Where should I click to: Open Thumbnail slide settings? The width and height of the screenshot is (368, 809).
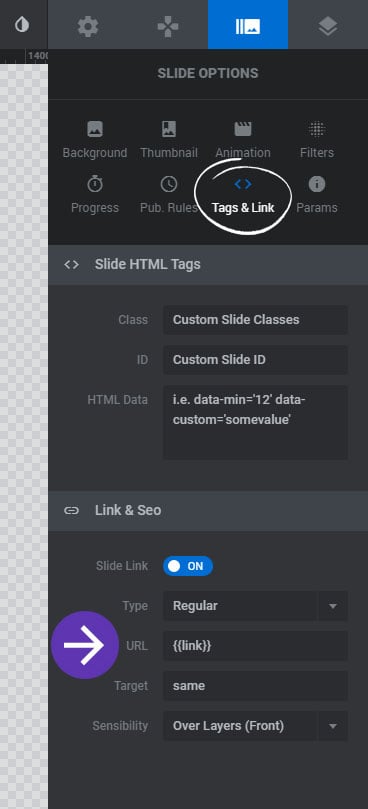click(x=169, y=140)
